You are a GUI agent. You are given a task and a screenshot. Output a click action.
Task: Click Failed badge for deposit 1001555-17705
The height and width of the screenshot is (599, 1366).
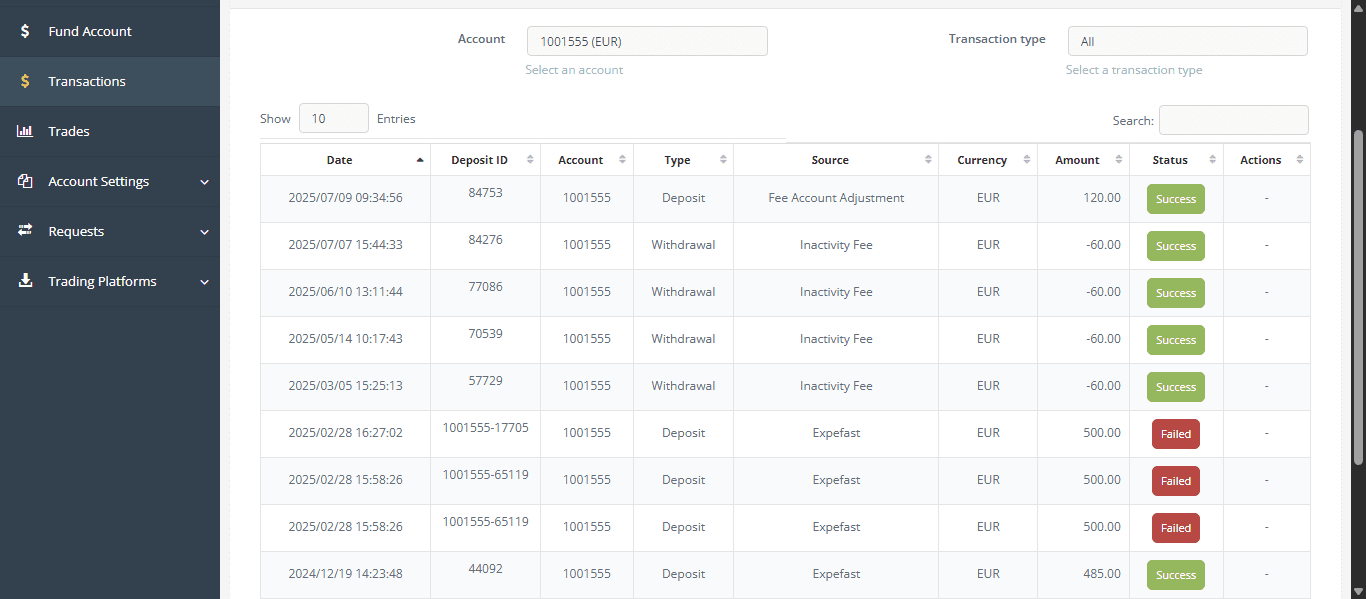point(1175,434)
